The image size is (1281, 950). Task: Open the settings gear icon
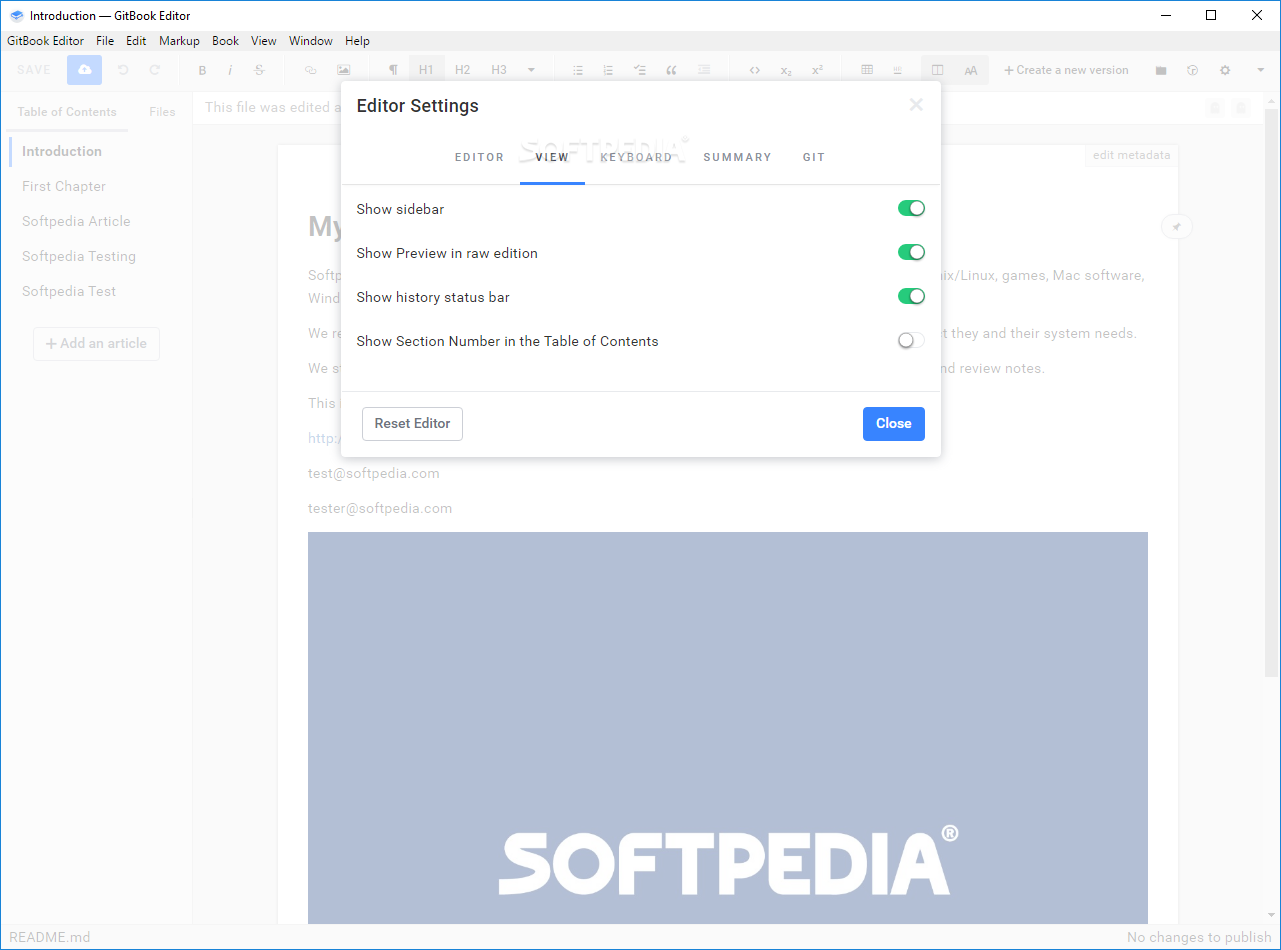coord(1225,70)
